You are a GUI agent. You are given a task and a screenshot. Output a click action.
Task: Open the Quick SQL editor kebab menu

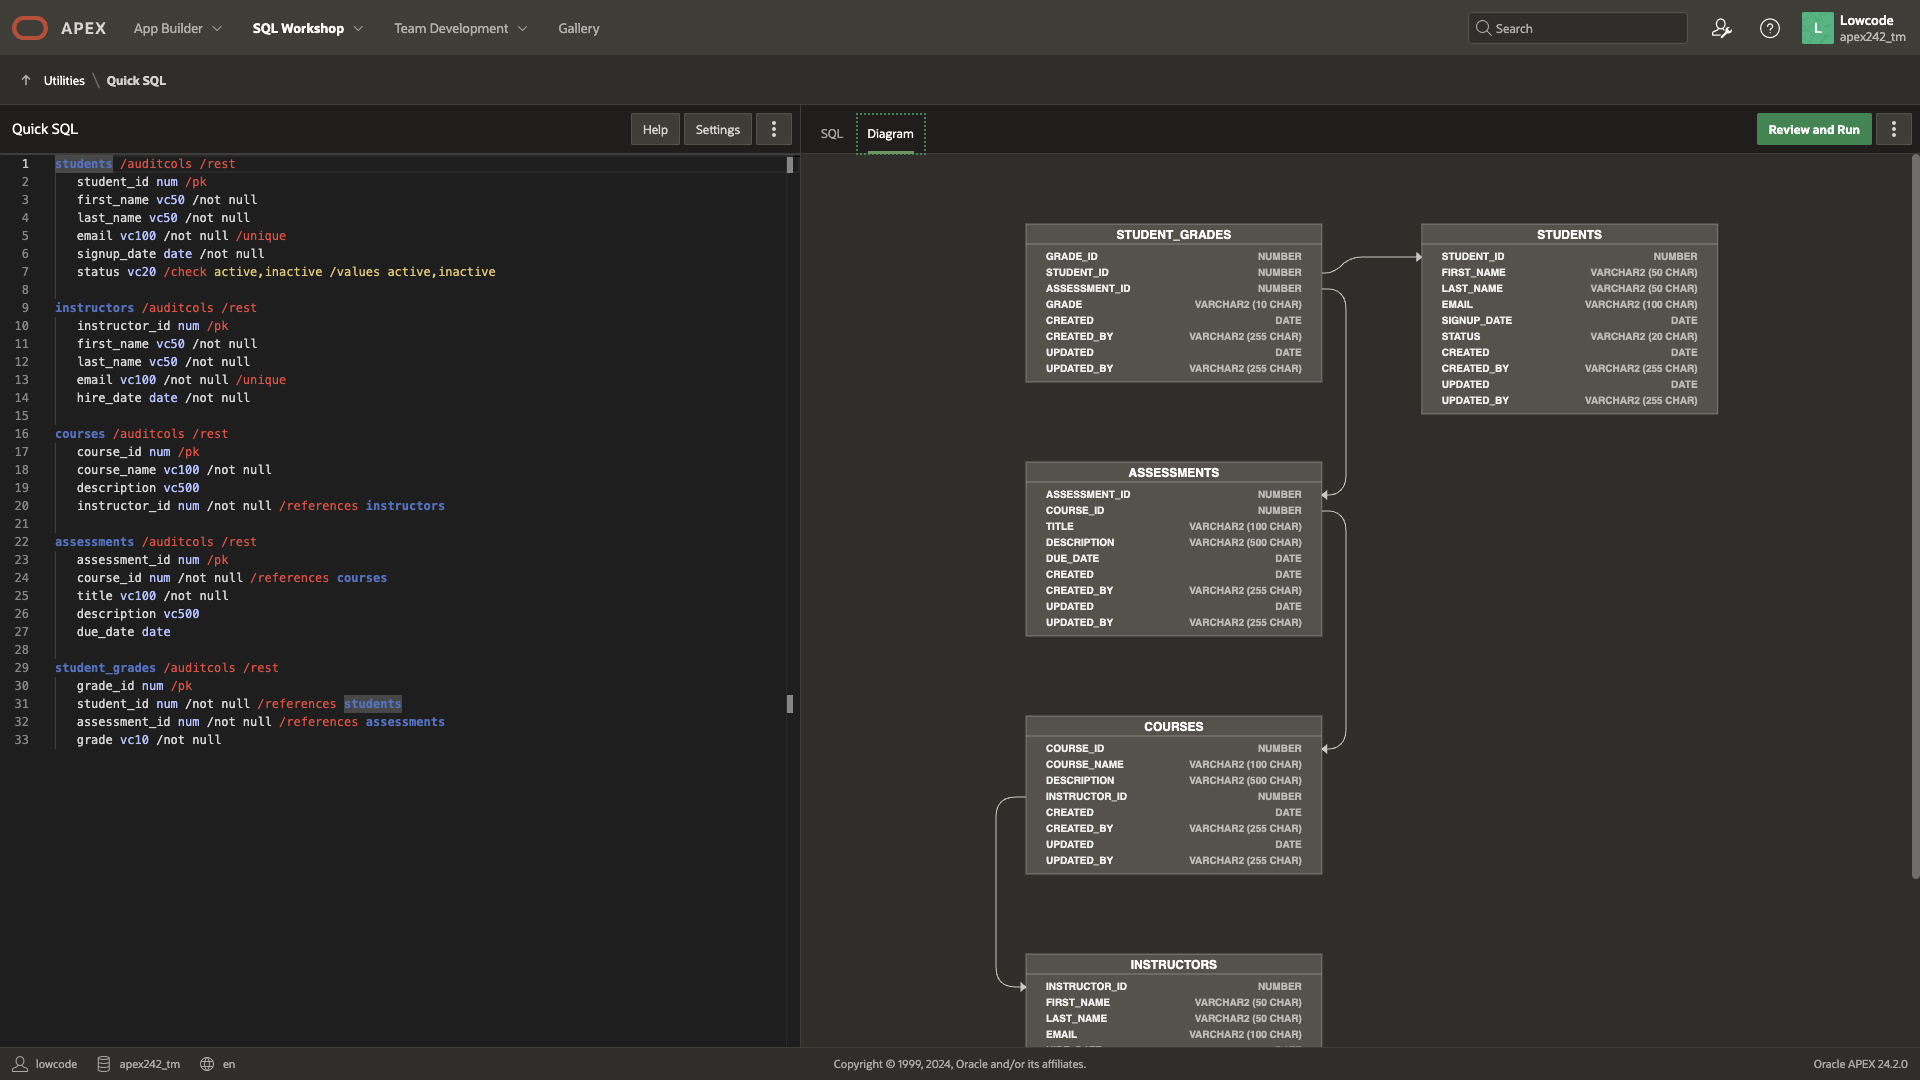click(773, 129)
